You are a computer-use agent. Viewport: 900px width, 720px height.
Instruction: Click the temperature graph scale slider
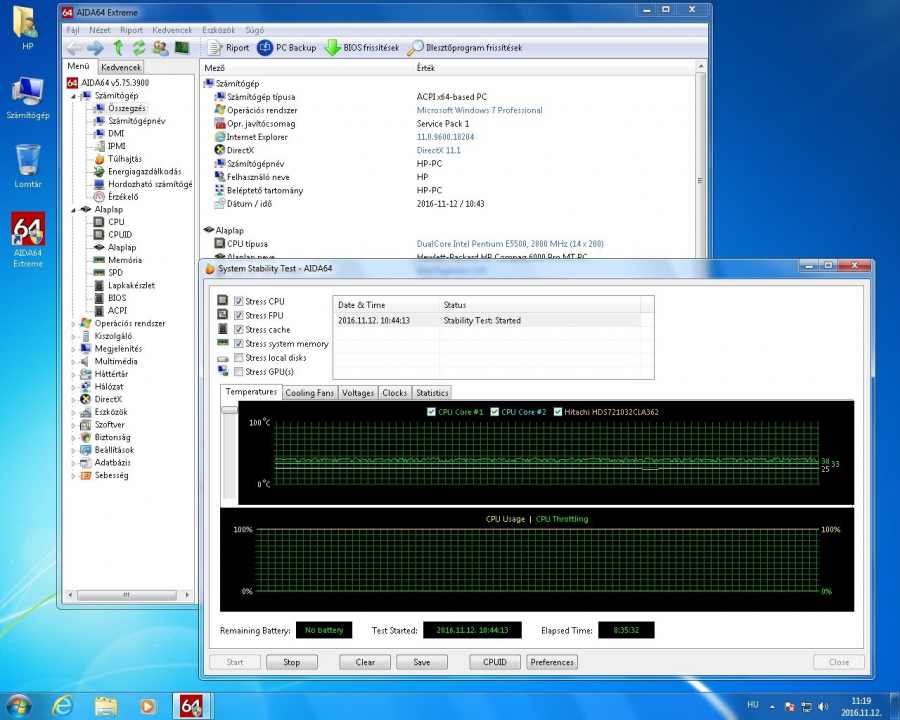pos(230,410)
